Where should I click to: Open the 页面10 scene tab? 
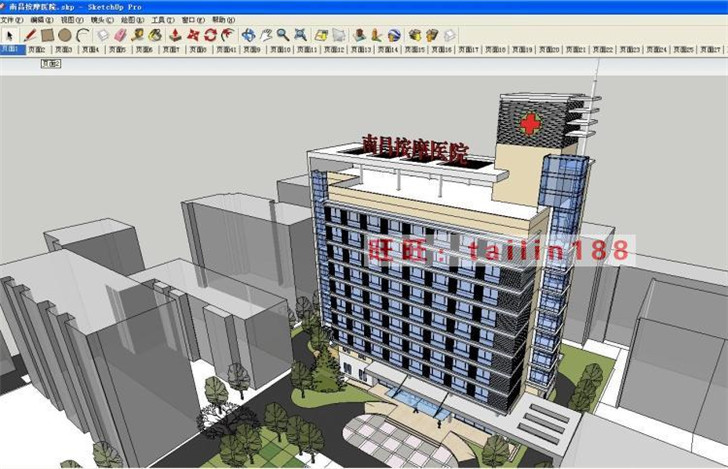(280, 49)
